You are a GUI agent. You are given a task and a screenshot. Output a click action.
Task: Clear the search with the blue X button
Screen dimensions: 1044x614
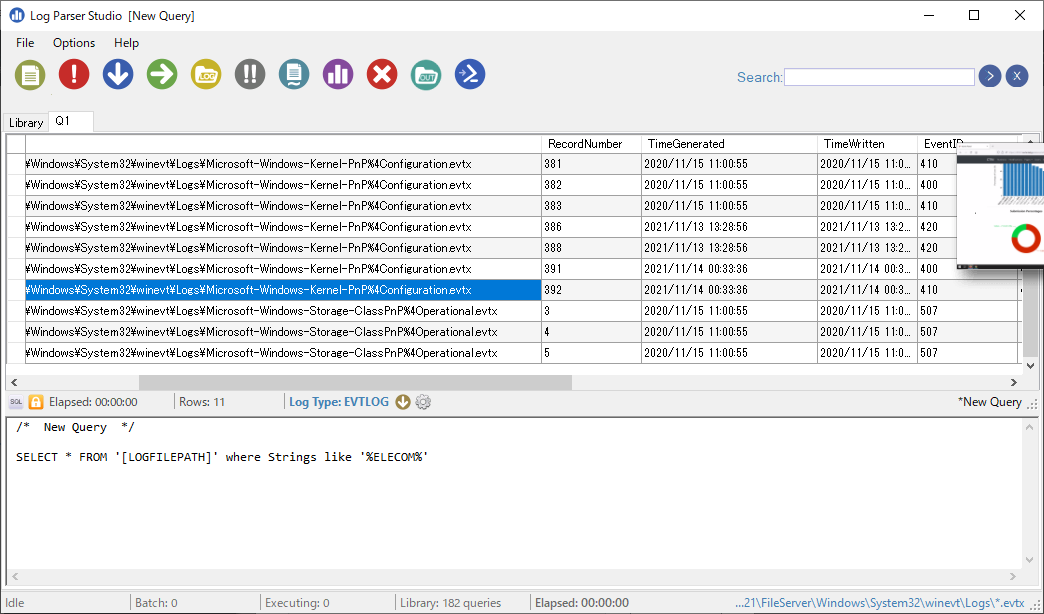click(1017, 76)
